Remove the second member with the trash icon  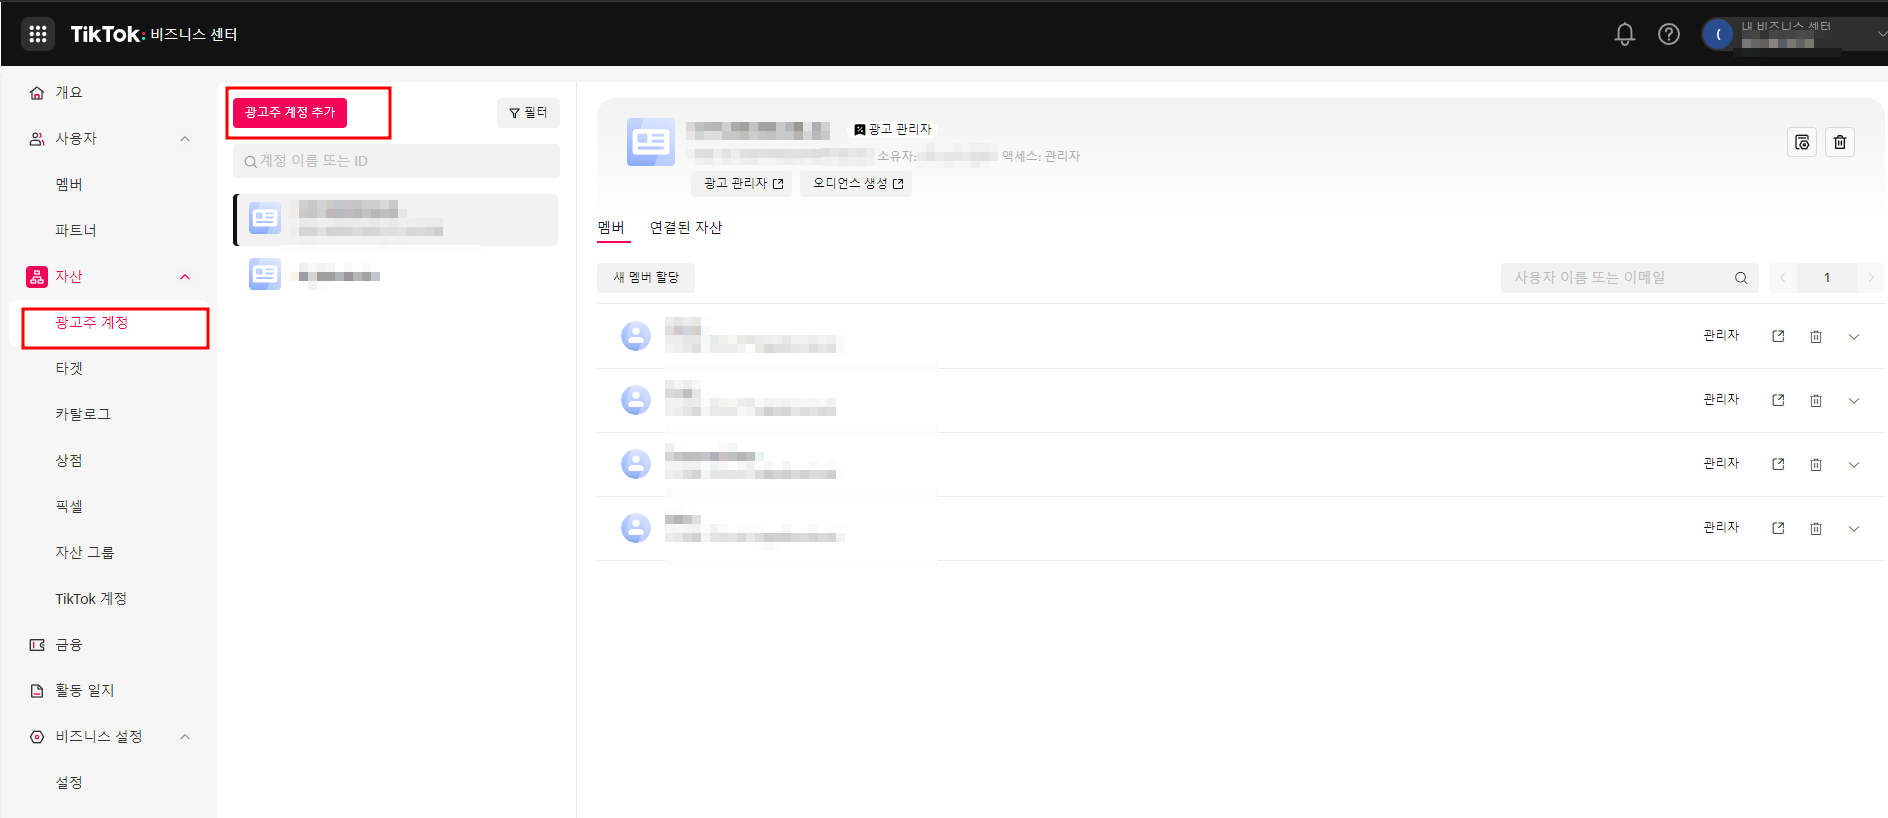1816,401
